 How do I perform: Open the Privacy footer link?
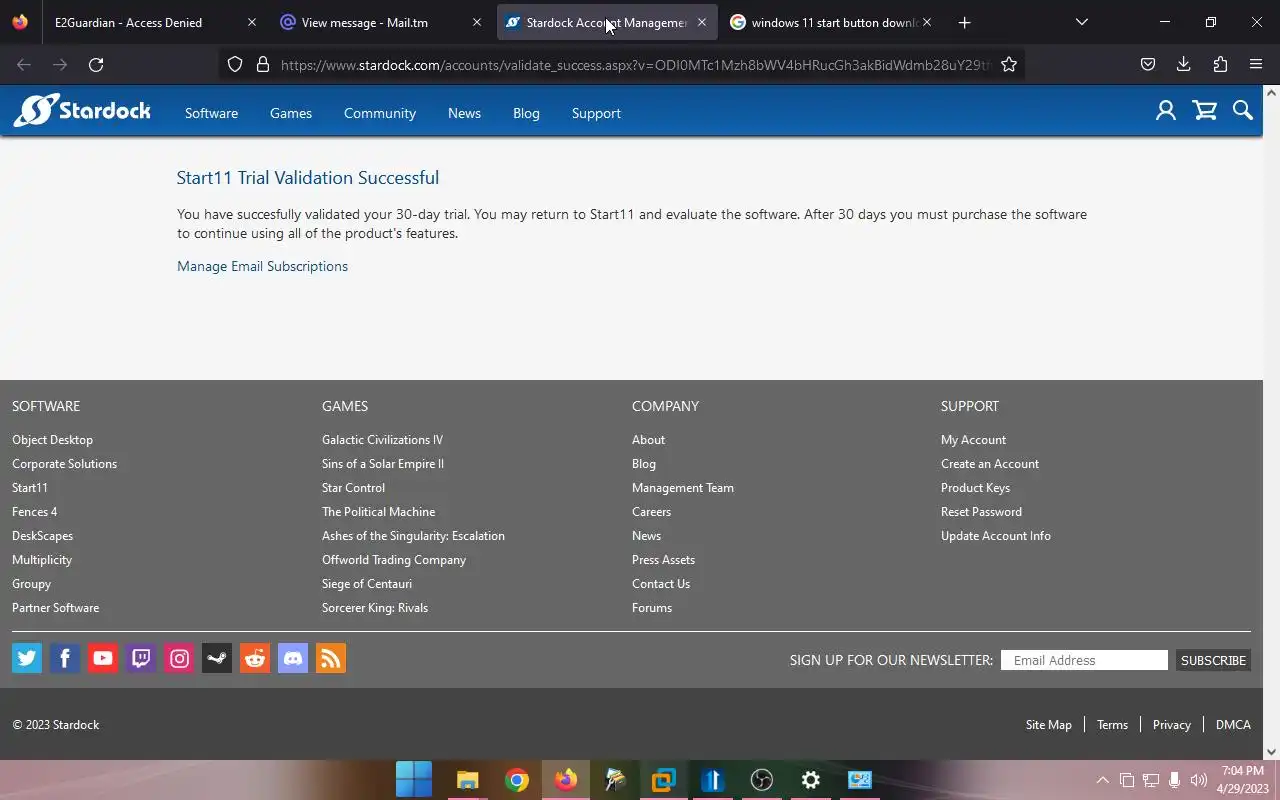pos(1171,725)
